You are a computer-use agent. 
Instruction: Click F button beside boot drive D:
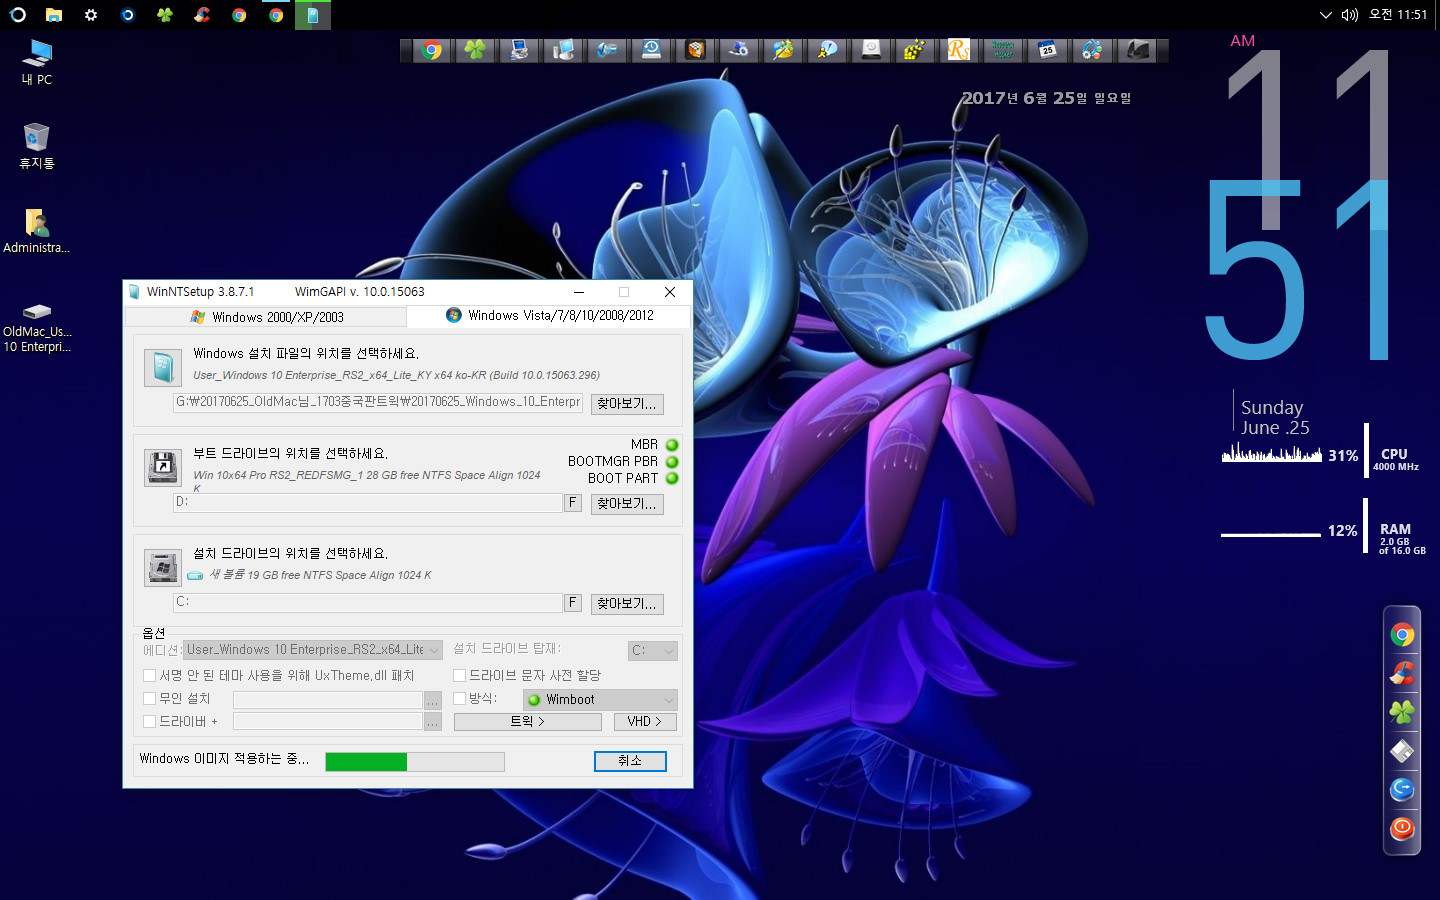pos(573,503)
